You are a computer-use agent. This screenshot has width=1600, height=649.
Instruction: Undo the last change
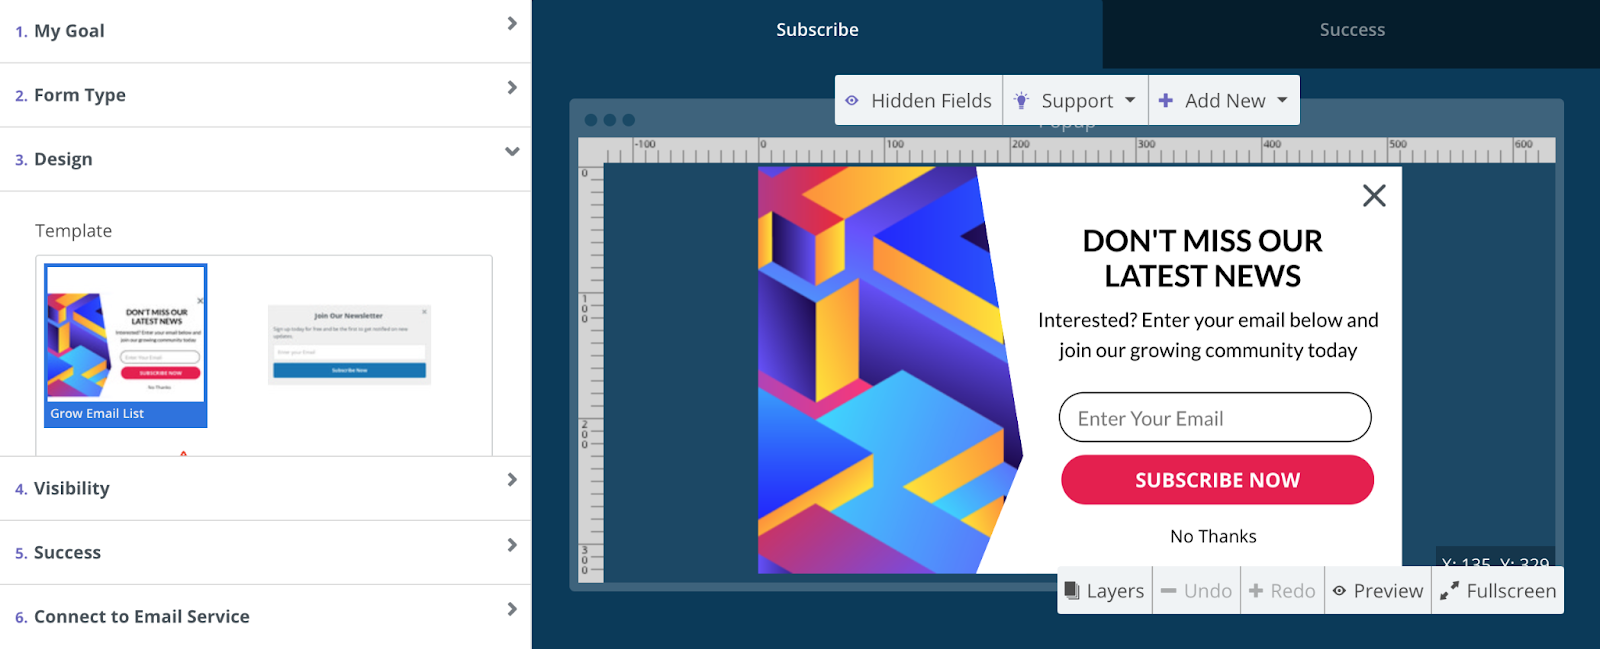tap(1197, 590)
